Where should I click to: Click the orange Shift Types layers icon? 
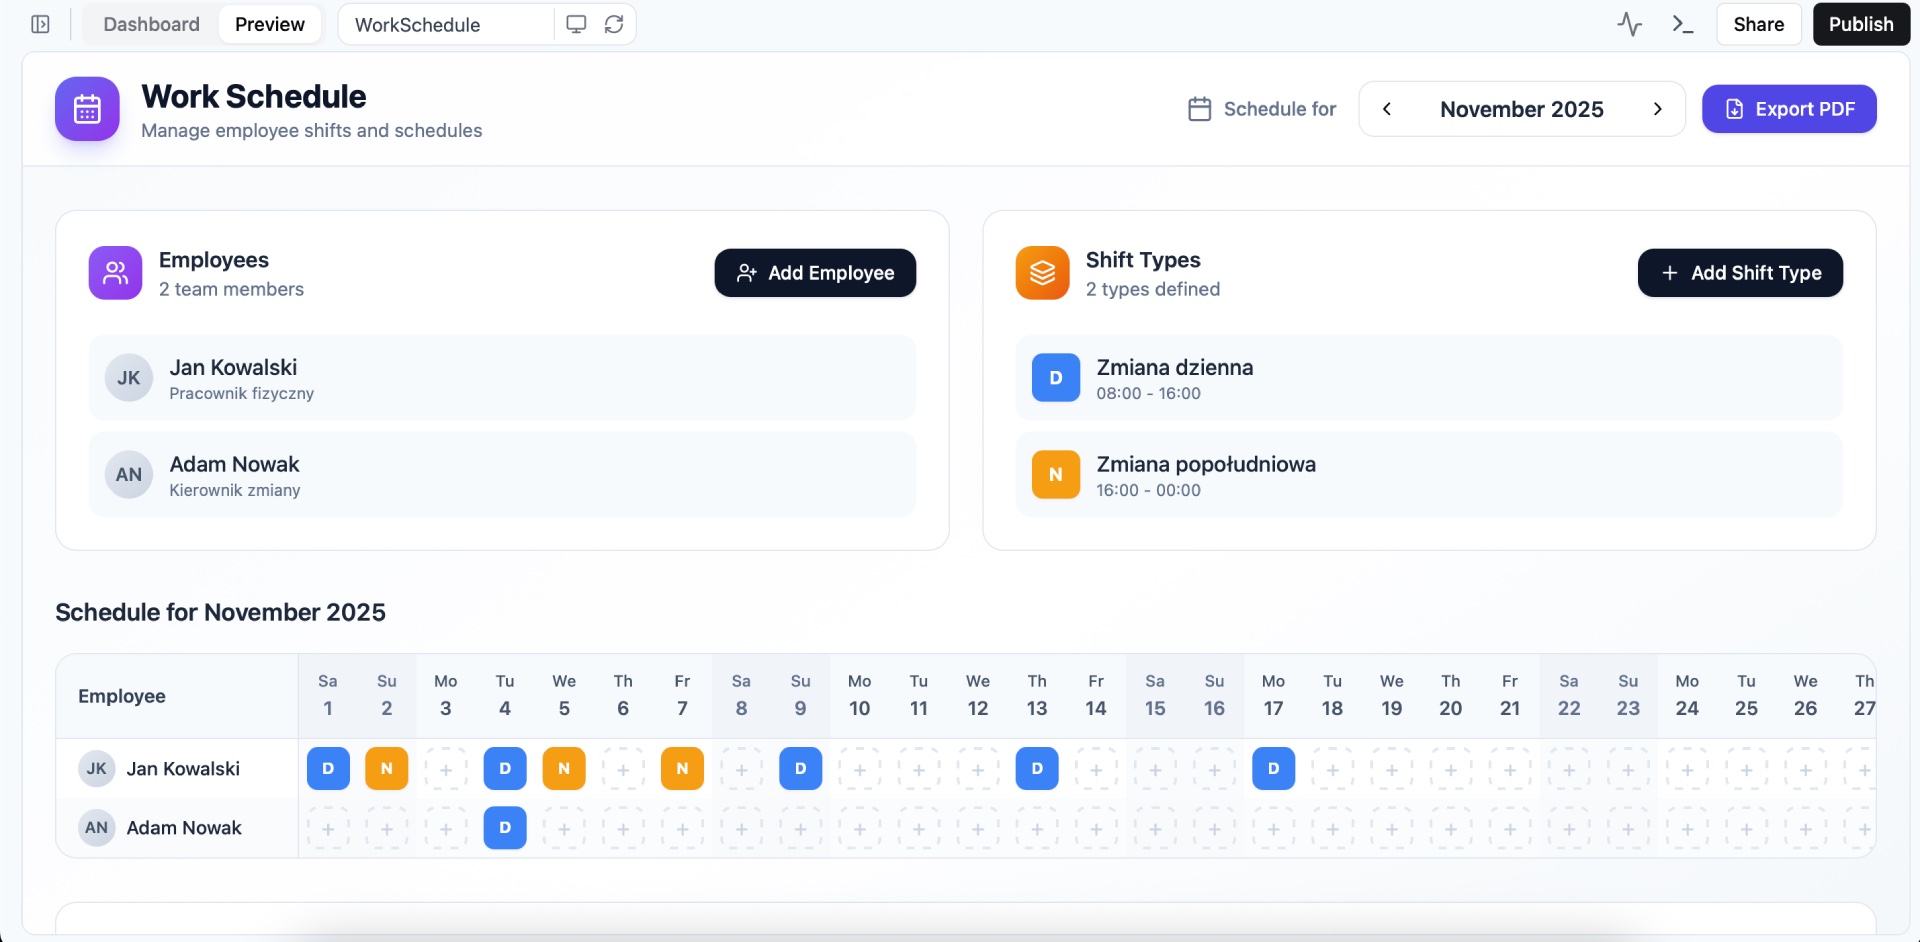click(x=1042, y=273)
